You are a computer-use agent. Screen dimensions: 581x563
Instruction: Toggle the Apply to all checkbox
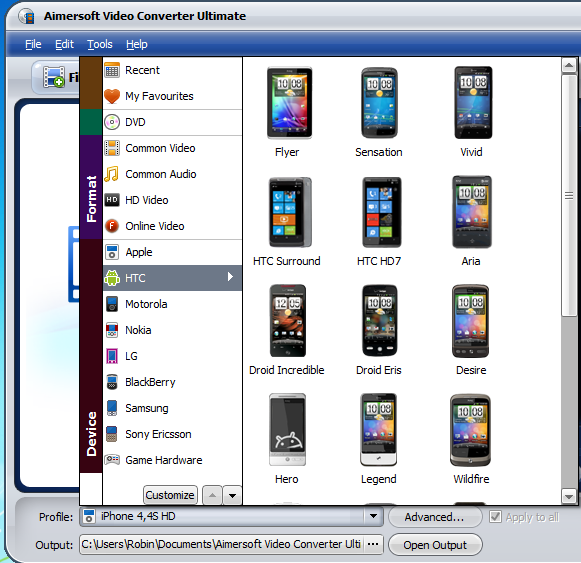point(495,517)
